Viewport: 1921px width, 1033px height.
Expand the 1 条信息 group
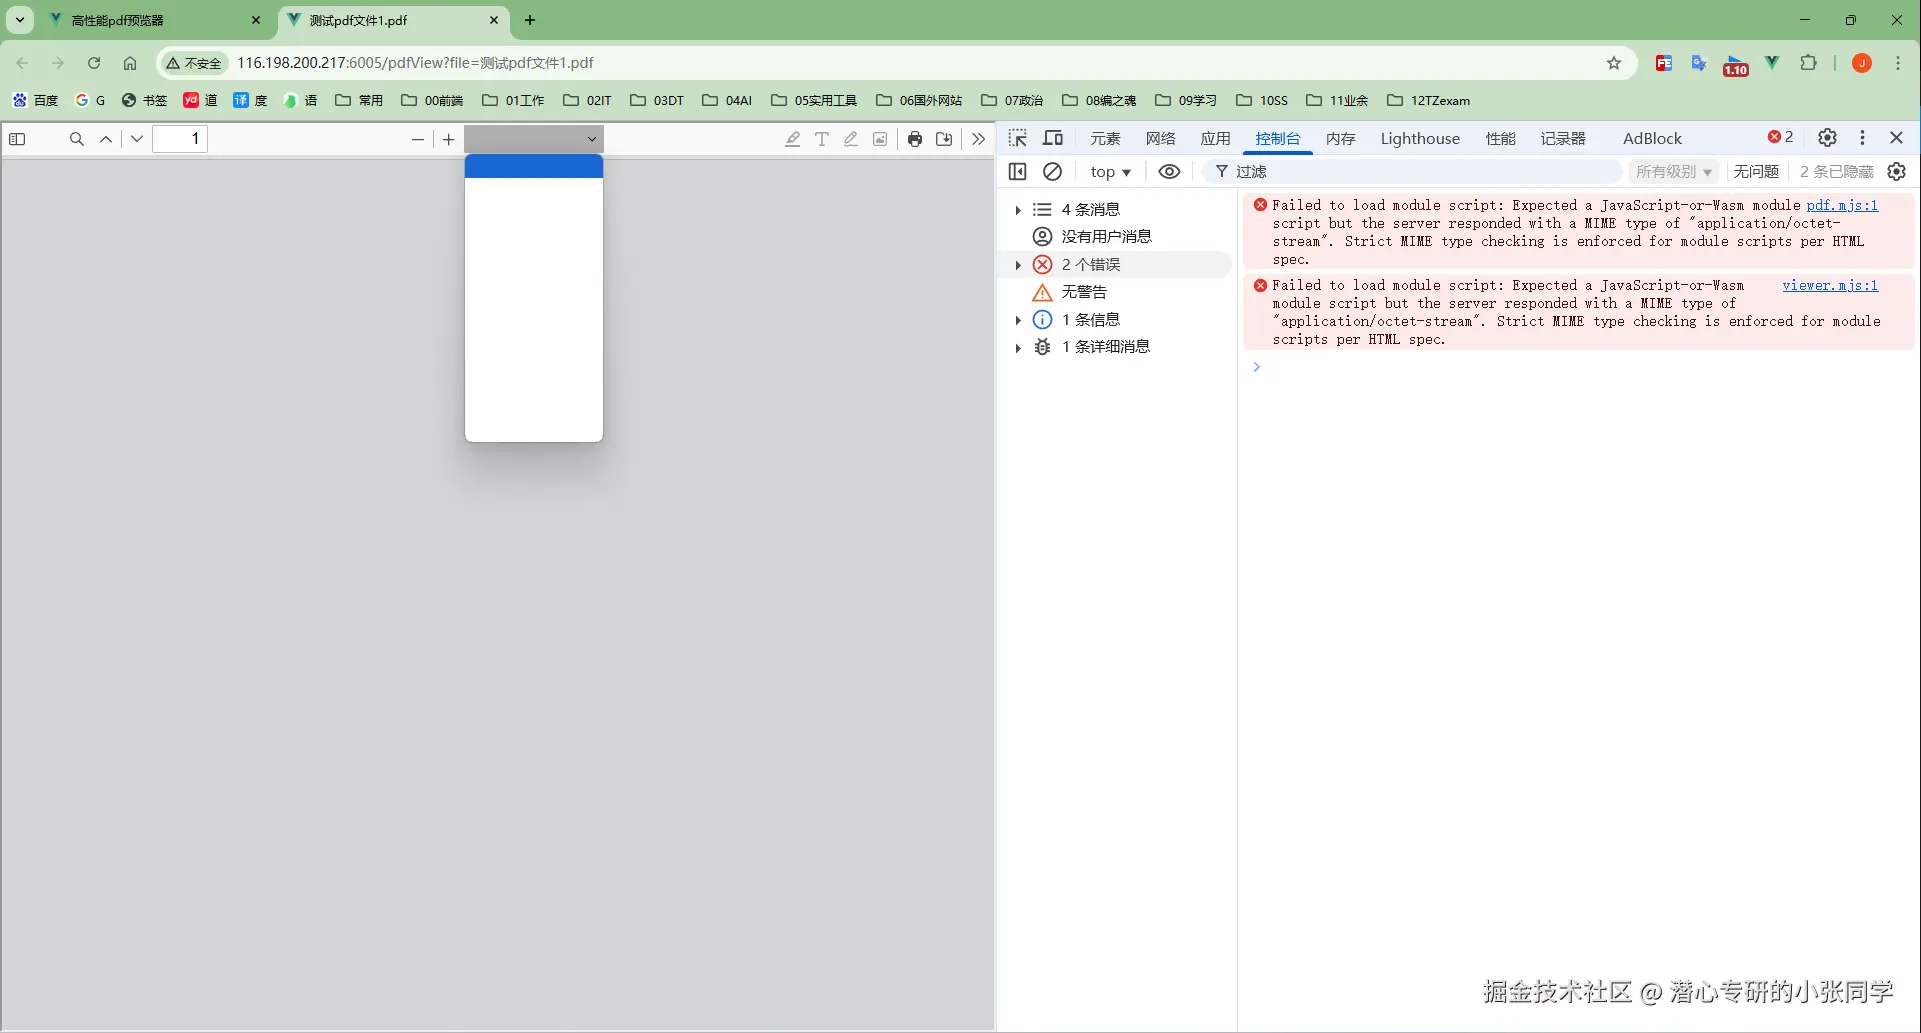click(1018, 320)
